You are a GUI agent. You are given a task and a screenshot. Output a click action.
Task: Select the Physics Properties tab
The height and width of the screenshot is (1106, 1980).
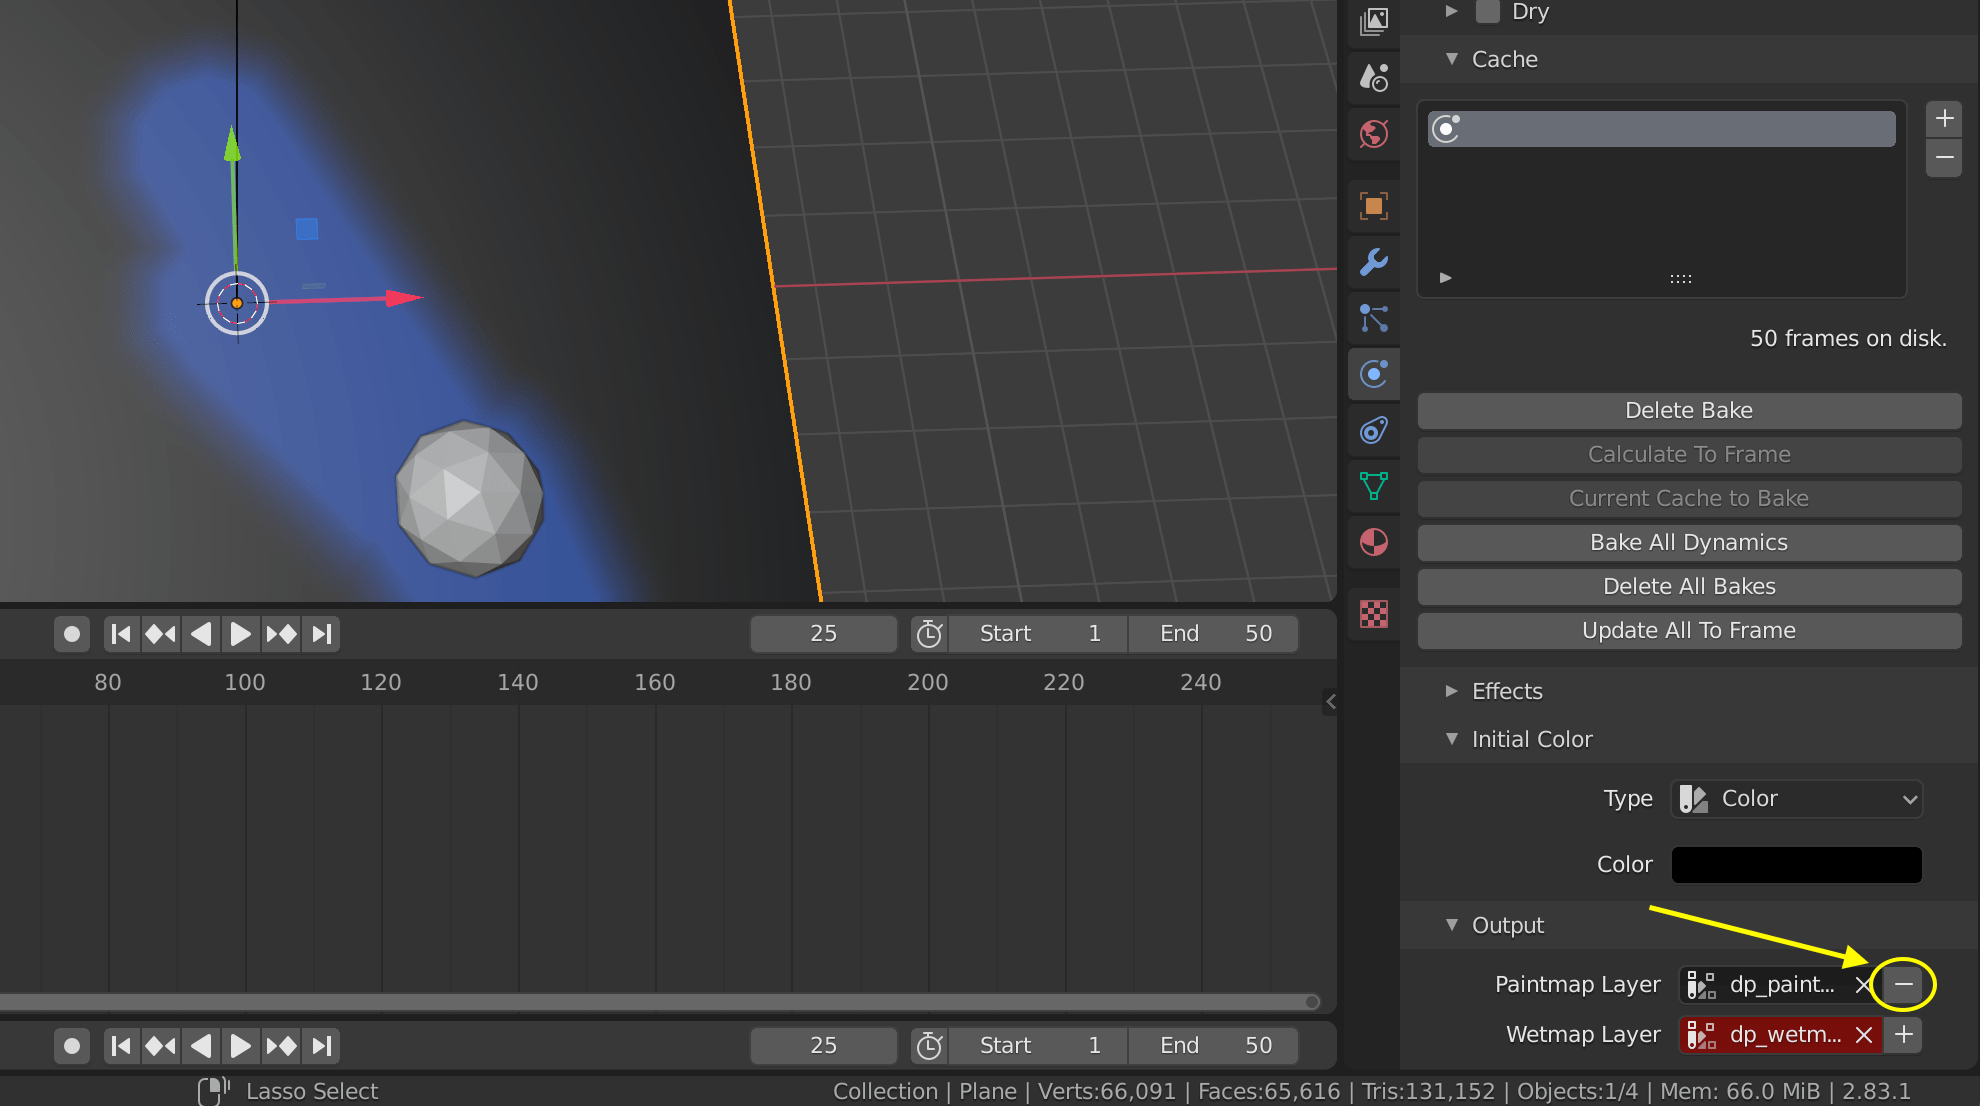tap(1374, 374)
